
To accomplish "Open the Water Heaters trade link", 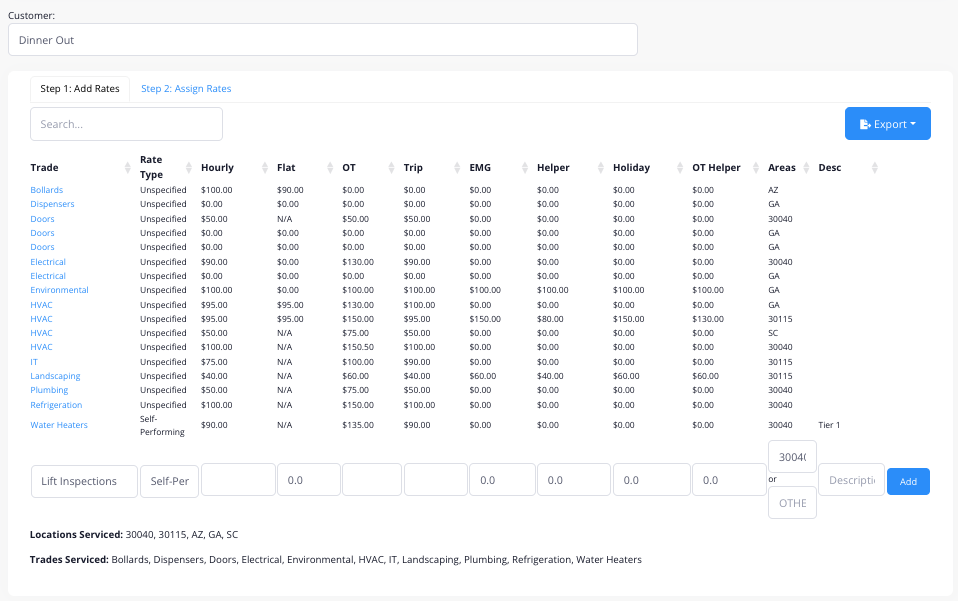I will coord(59,425).
